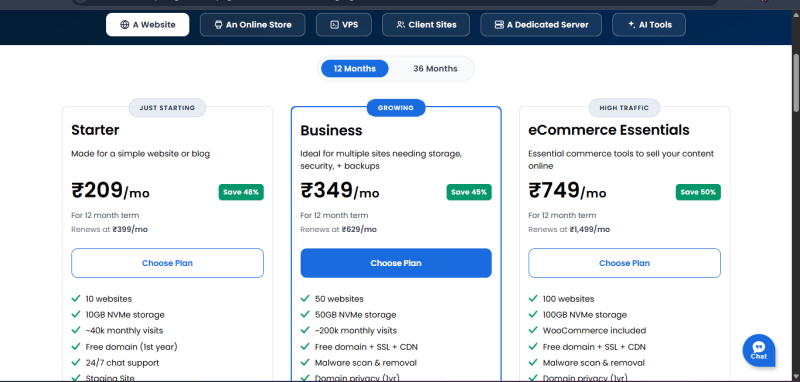This screenshot has width=800, height=382.
Task: Click eCommerce plan Free domain + SSL + CDN
Action: (x=594, y=347)
